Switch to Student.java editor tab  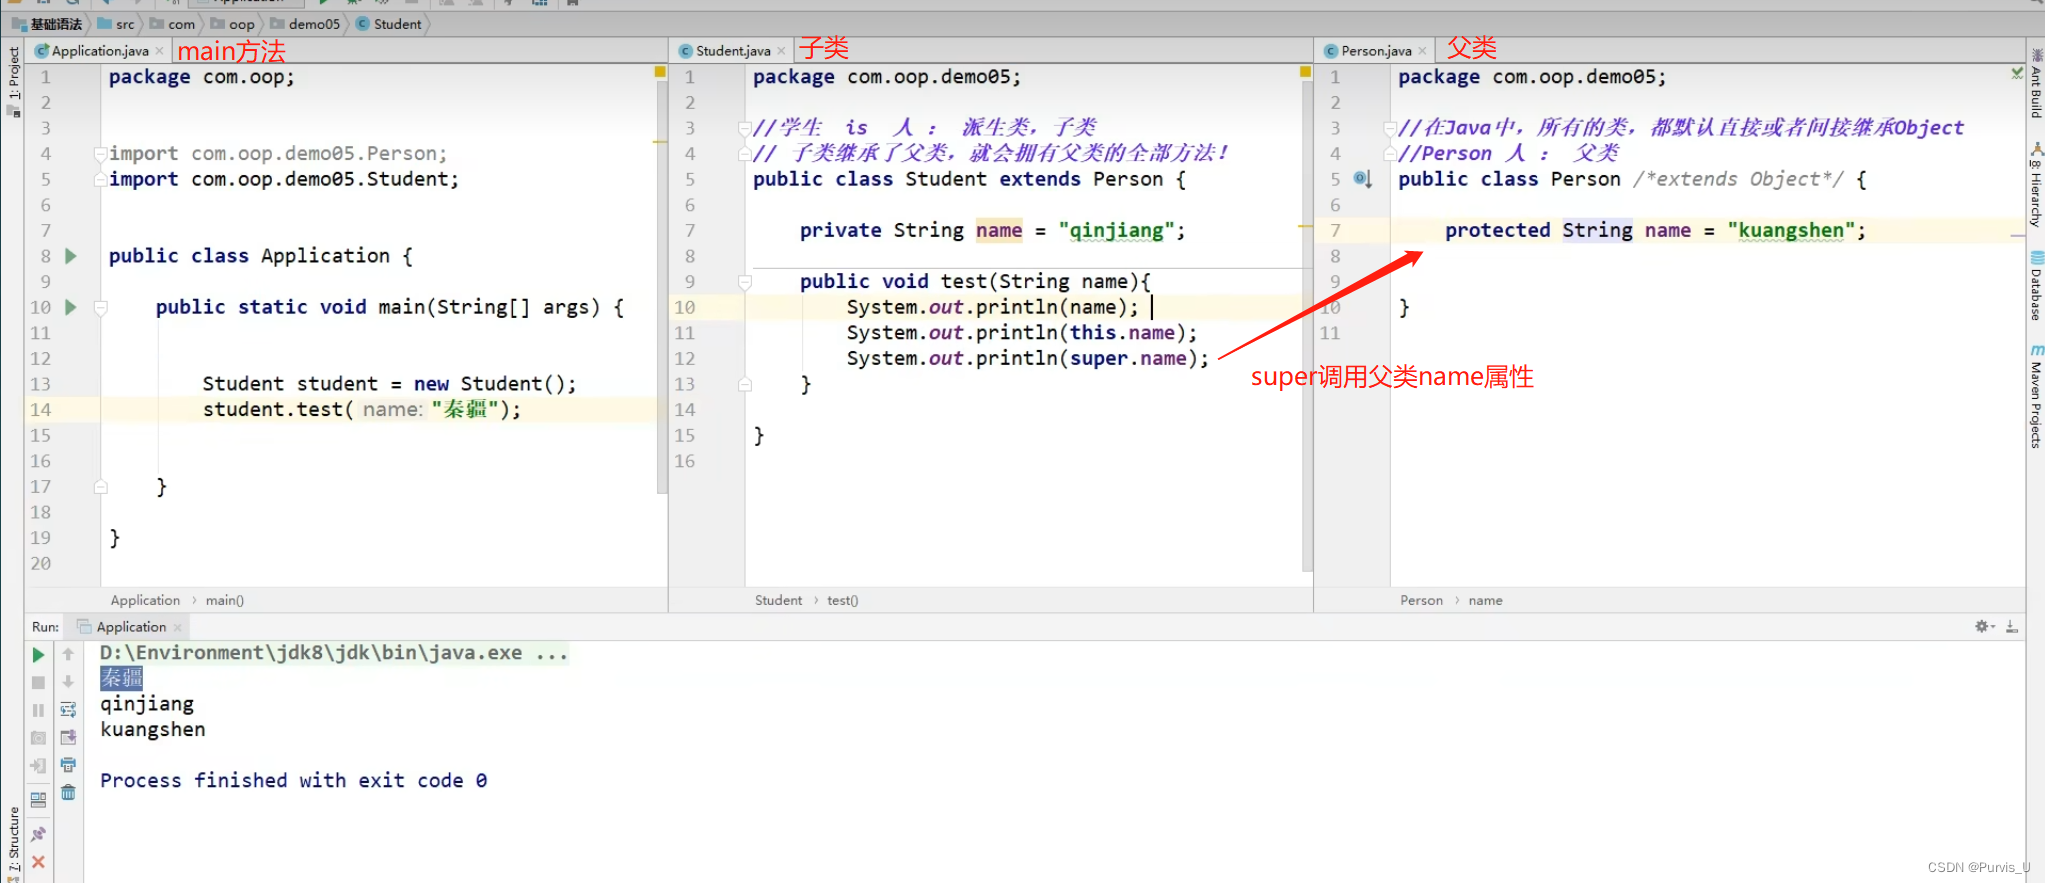(x=733, y=51)
